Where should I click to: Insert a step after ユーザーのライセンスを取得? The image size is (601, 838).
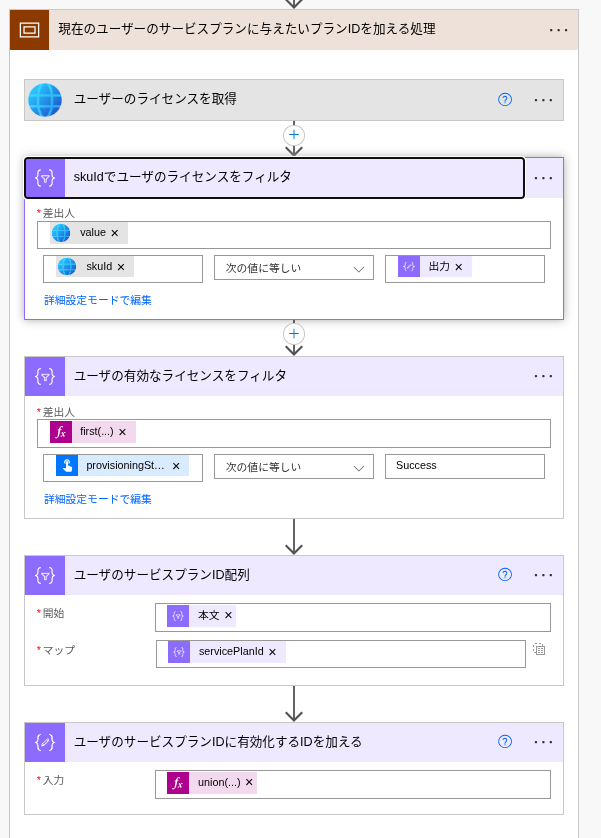294,135
